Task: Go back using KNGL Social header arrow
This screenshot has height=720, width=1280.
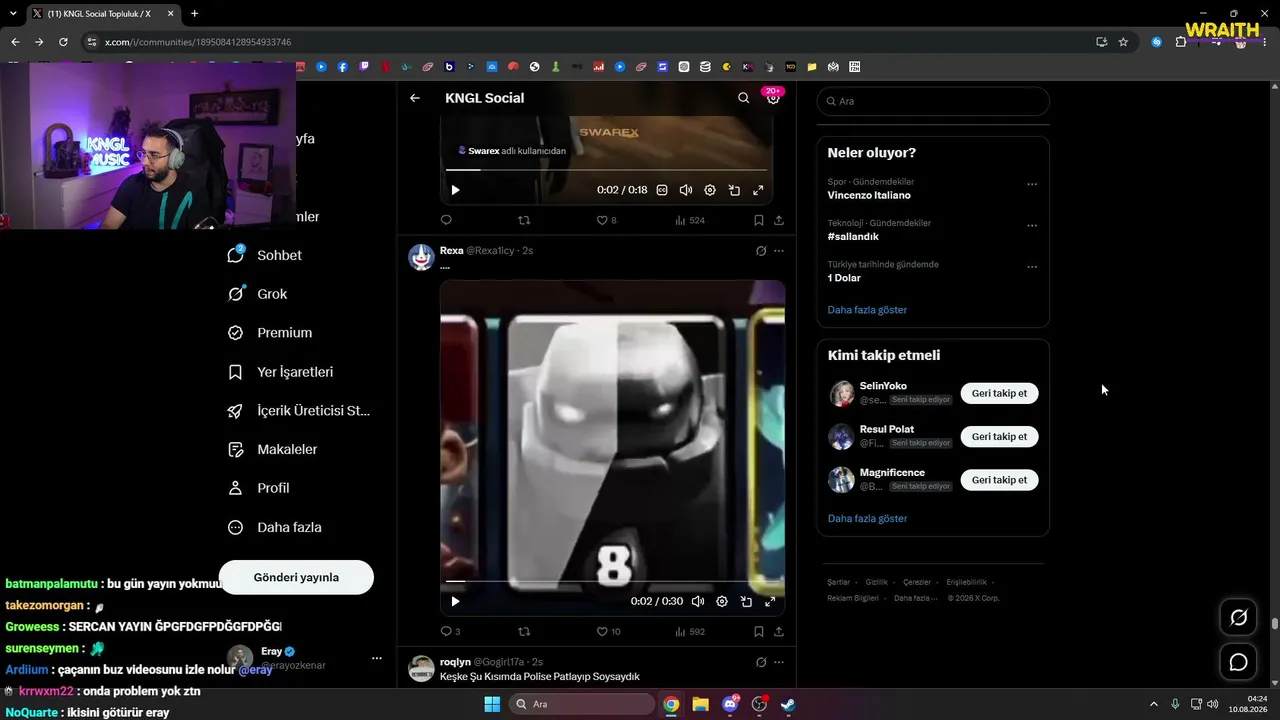Action: click(415, 98)
